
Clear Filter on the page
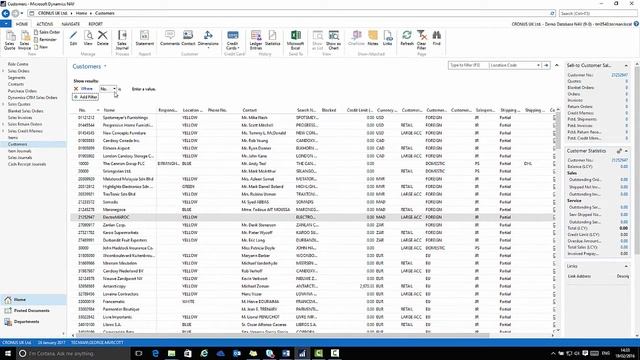pyautogui.click(x=422, y=40)
